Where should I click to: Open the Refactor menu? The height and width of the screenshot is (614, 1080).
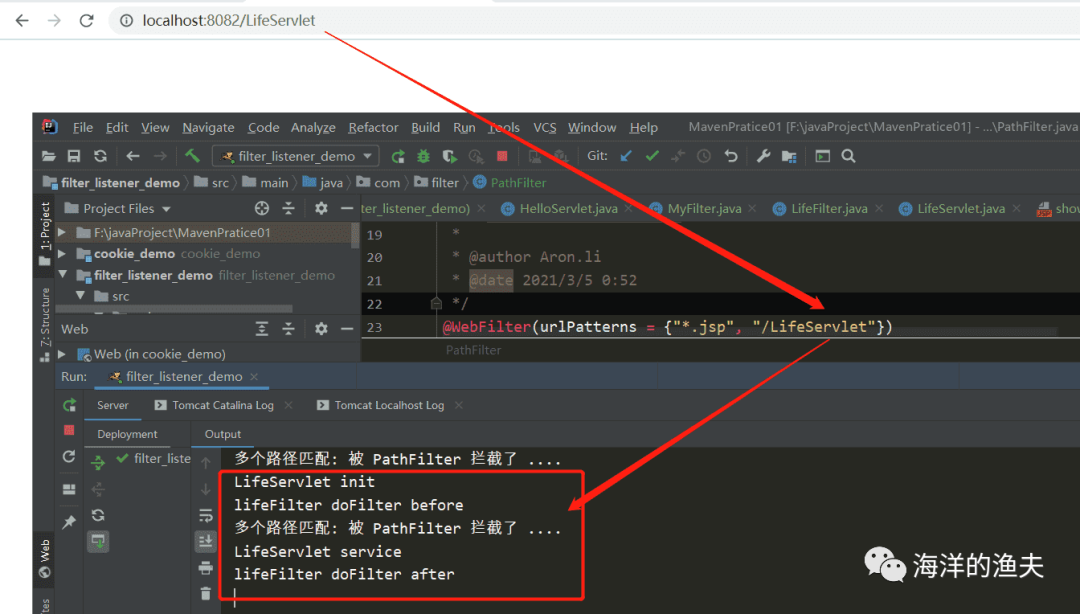coord(373,127)
